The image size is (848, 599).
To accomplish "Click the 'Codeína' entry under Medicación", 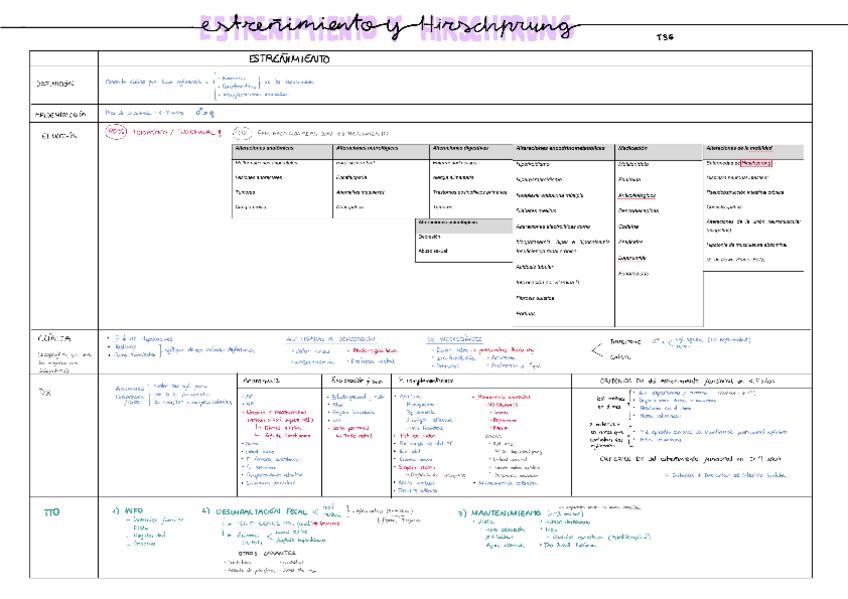I will point(628,227).
